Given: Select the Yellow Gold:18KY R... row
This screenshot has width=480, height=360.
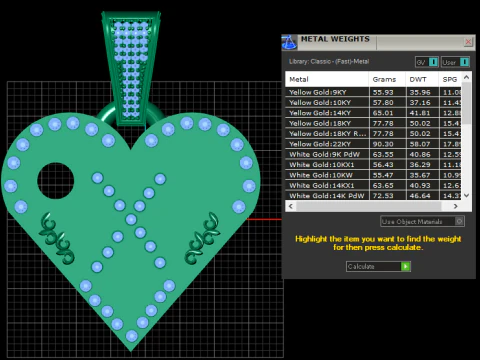Looking at the screenshot, I should coord(373,134).
